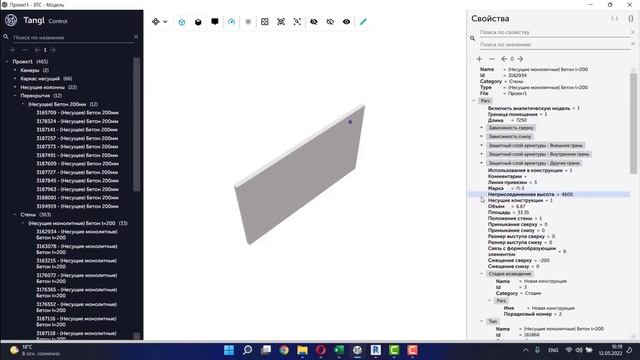Viewport: 640px width, 360px height.
Task: Expand tree levels with the left-panel plus
Action: click(x=13, y=50)
